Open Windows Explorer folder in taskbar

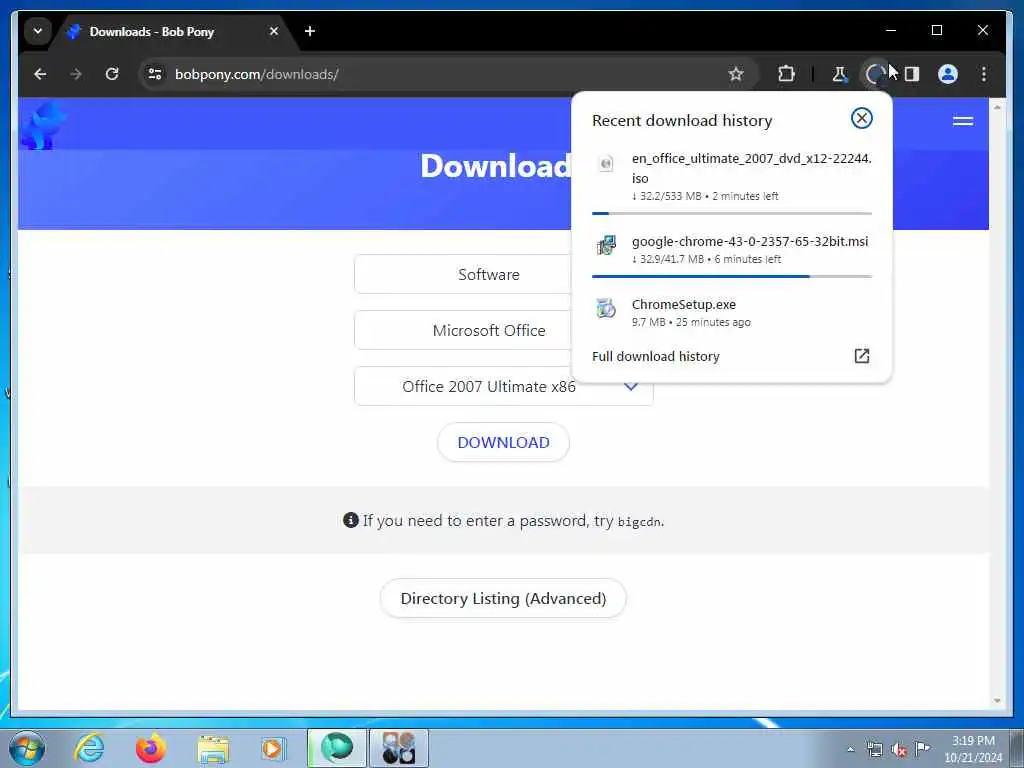coord(213,750)
